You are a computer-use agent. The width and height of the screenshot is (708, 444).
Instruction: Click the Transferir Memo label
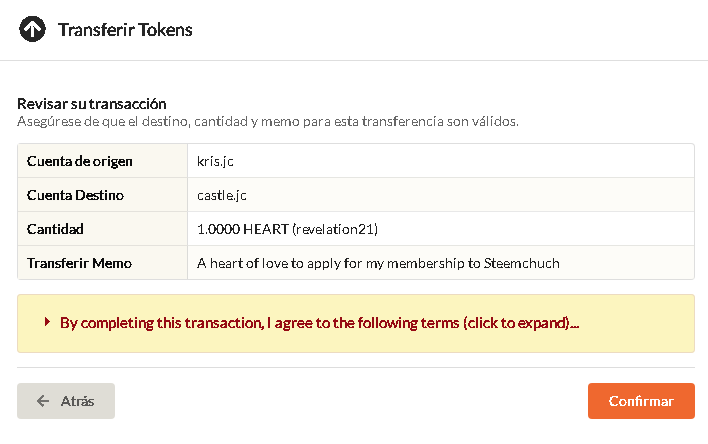(x=79, y=263)
